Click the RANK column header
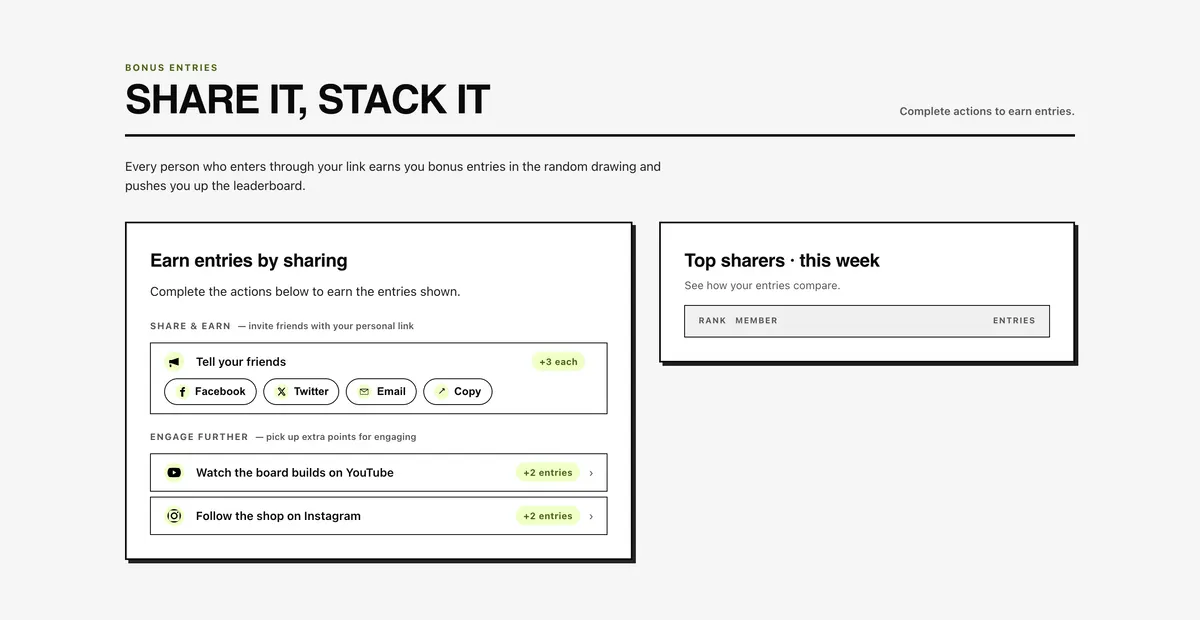This screenshot has width=1200, height=620. (712, 321)
